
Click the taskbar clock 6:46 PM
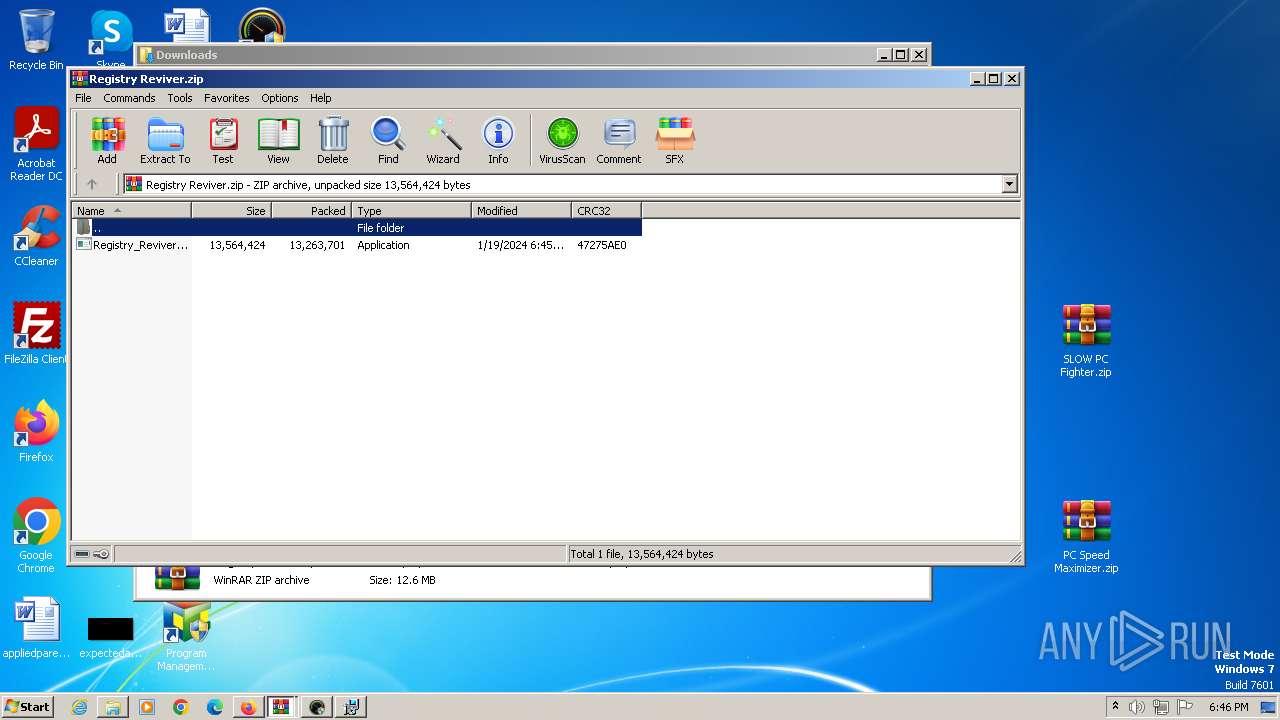1228,707
